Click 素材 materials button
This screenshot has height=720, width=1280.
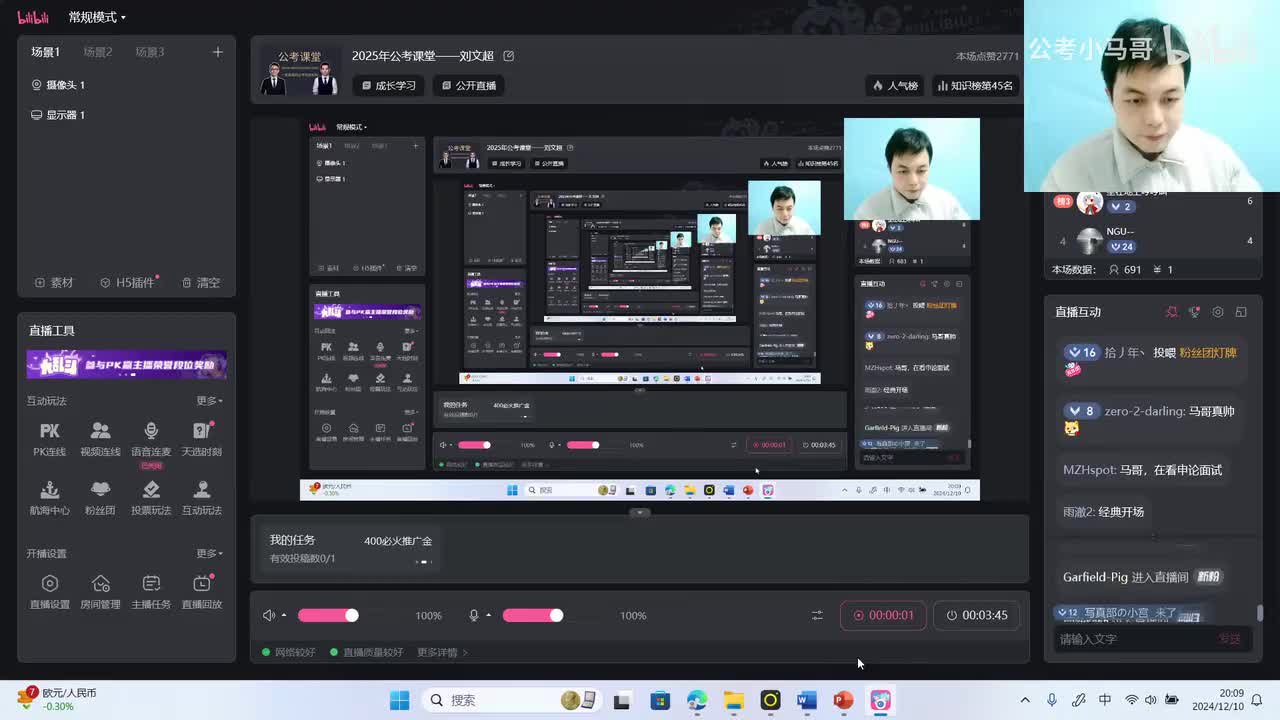click(54, 283)
